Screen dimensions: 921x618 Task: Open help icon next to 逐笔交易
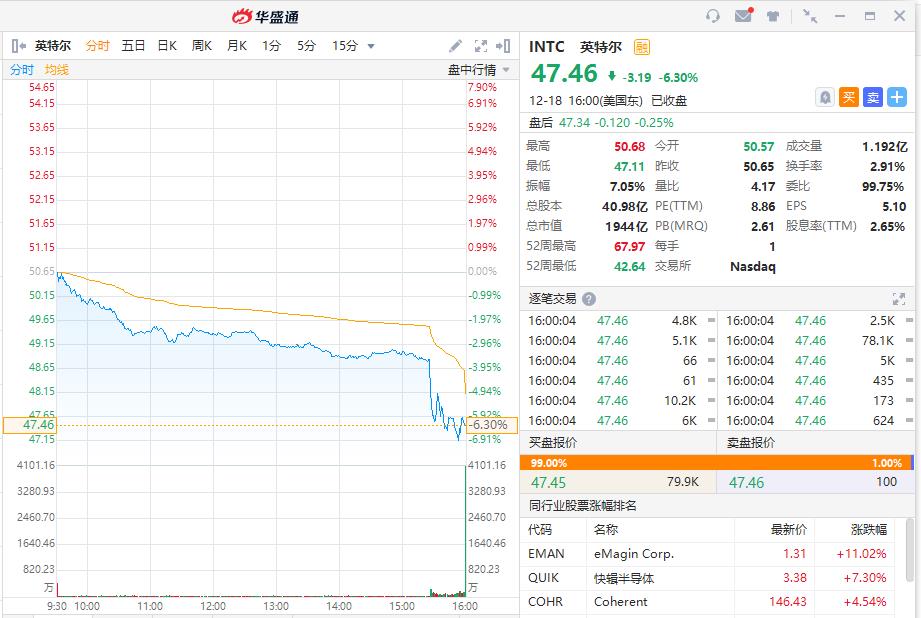(589, 299)
